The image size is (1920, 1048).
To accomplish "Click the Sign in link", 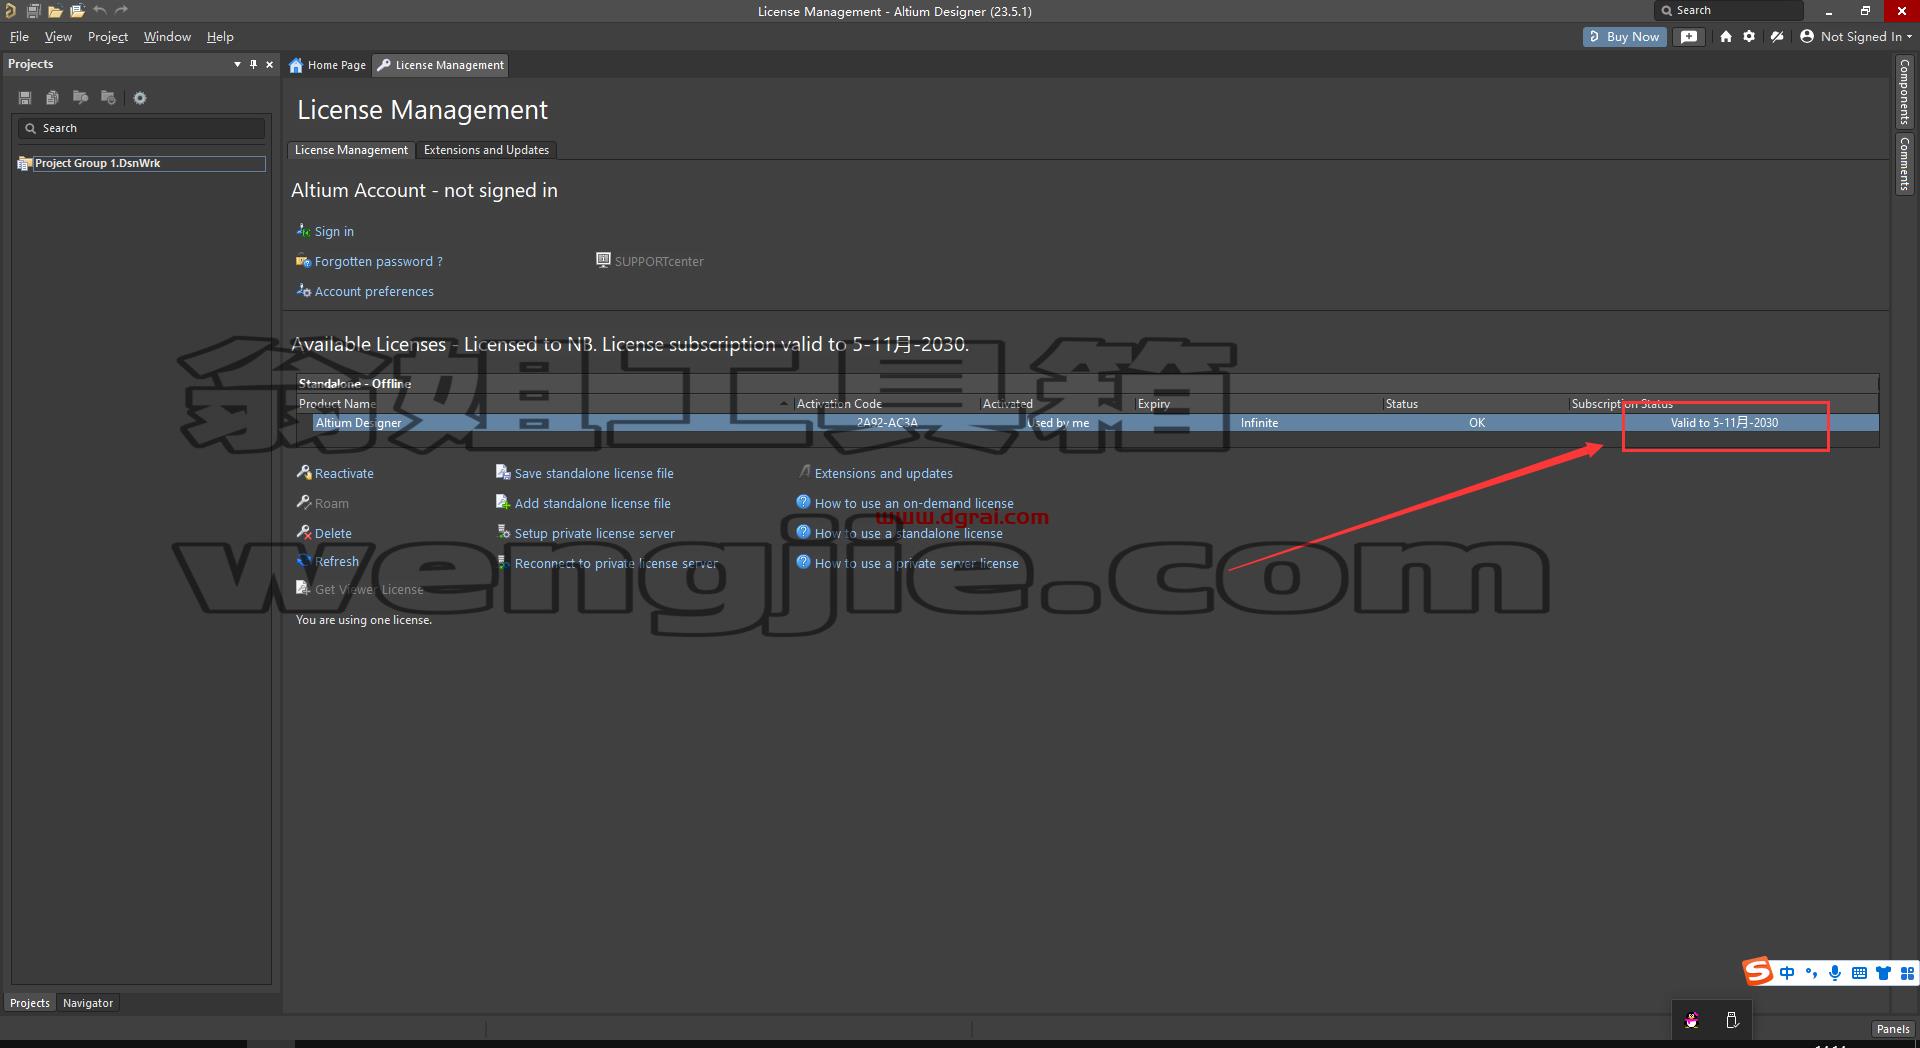I will click(334, 231).
